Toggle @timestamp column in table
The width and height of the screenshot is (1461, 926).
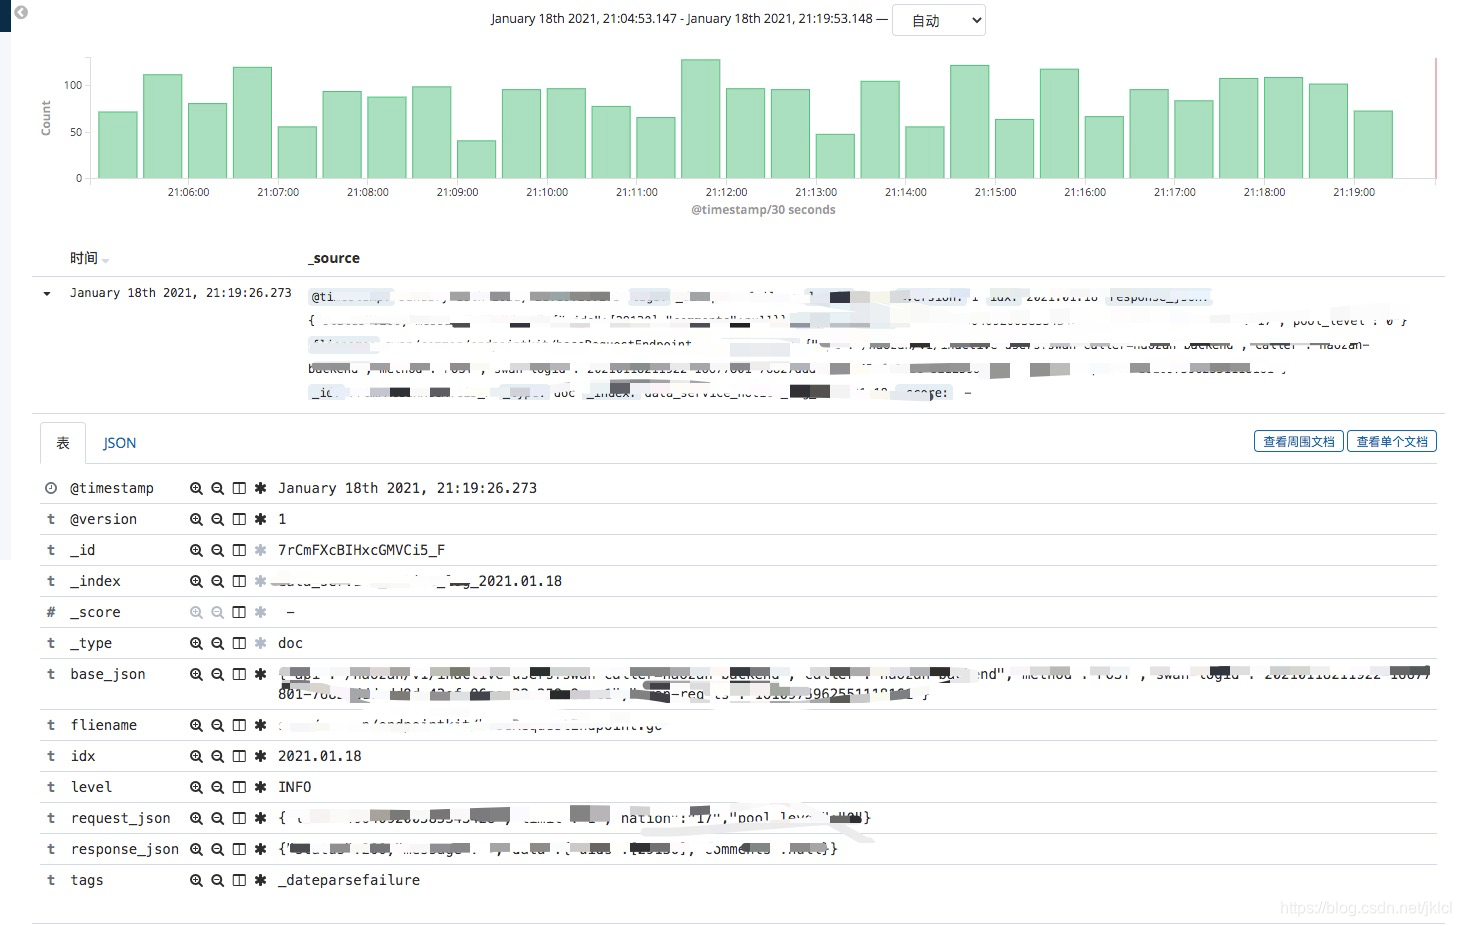tap(239, 489)
